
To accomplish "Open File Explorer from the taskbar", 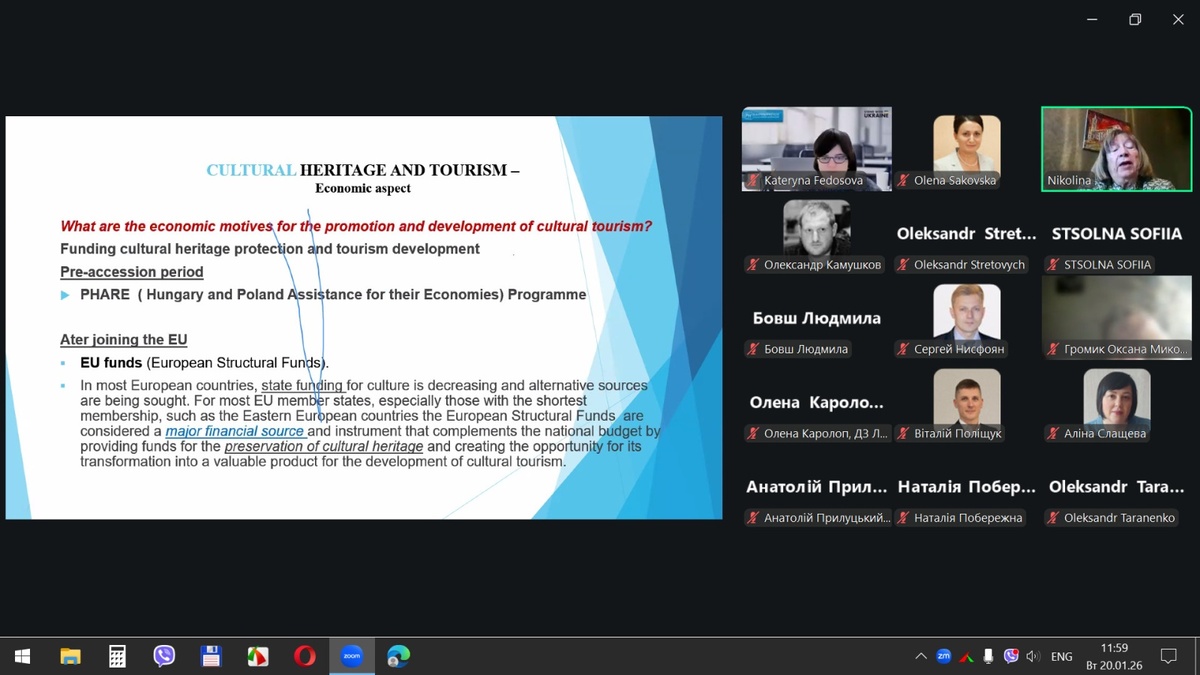I will click(x=70, y=656).
